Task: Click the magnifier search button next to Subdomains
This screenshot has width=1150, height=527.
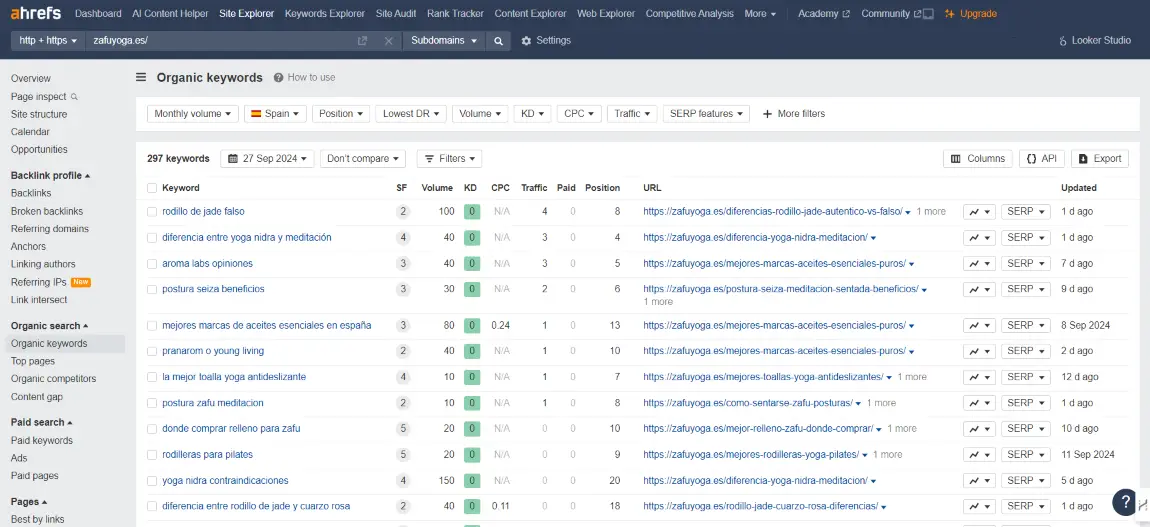Action: tap(498, 41)
